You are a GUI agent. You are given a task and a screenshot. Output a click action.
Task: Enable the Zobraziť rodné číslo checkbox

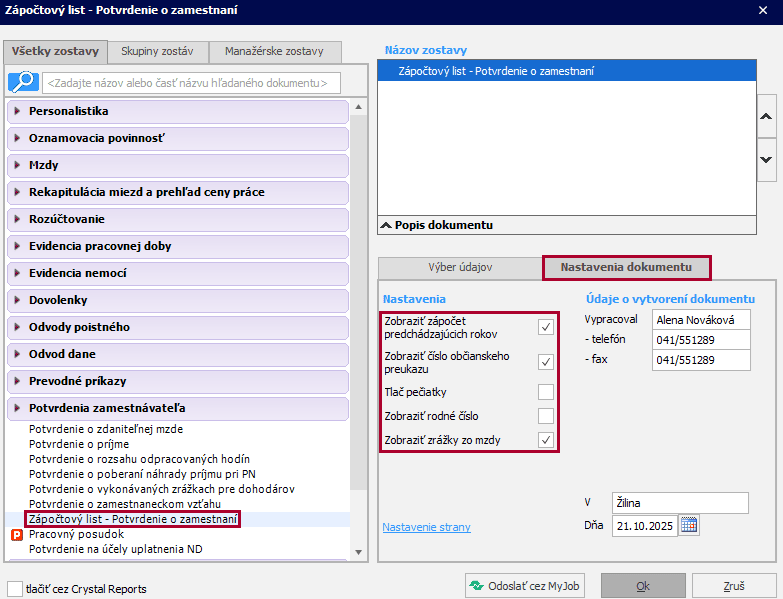pos(545,415)
